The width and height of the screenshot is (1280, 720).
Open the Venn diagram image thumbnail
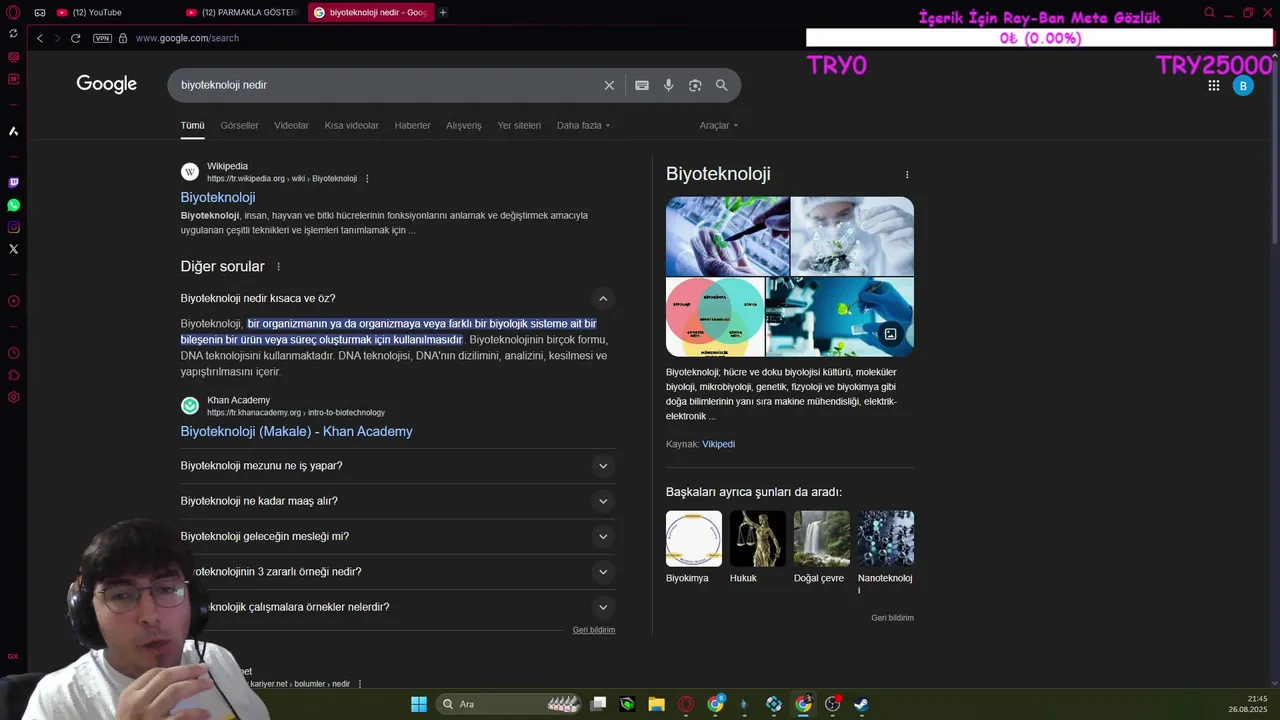pos(715,317)
